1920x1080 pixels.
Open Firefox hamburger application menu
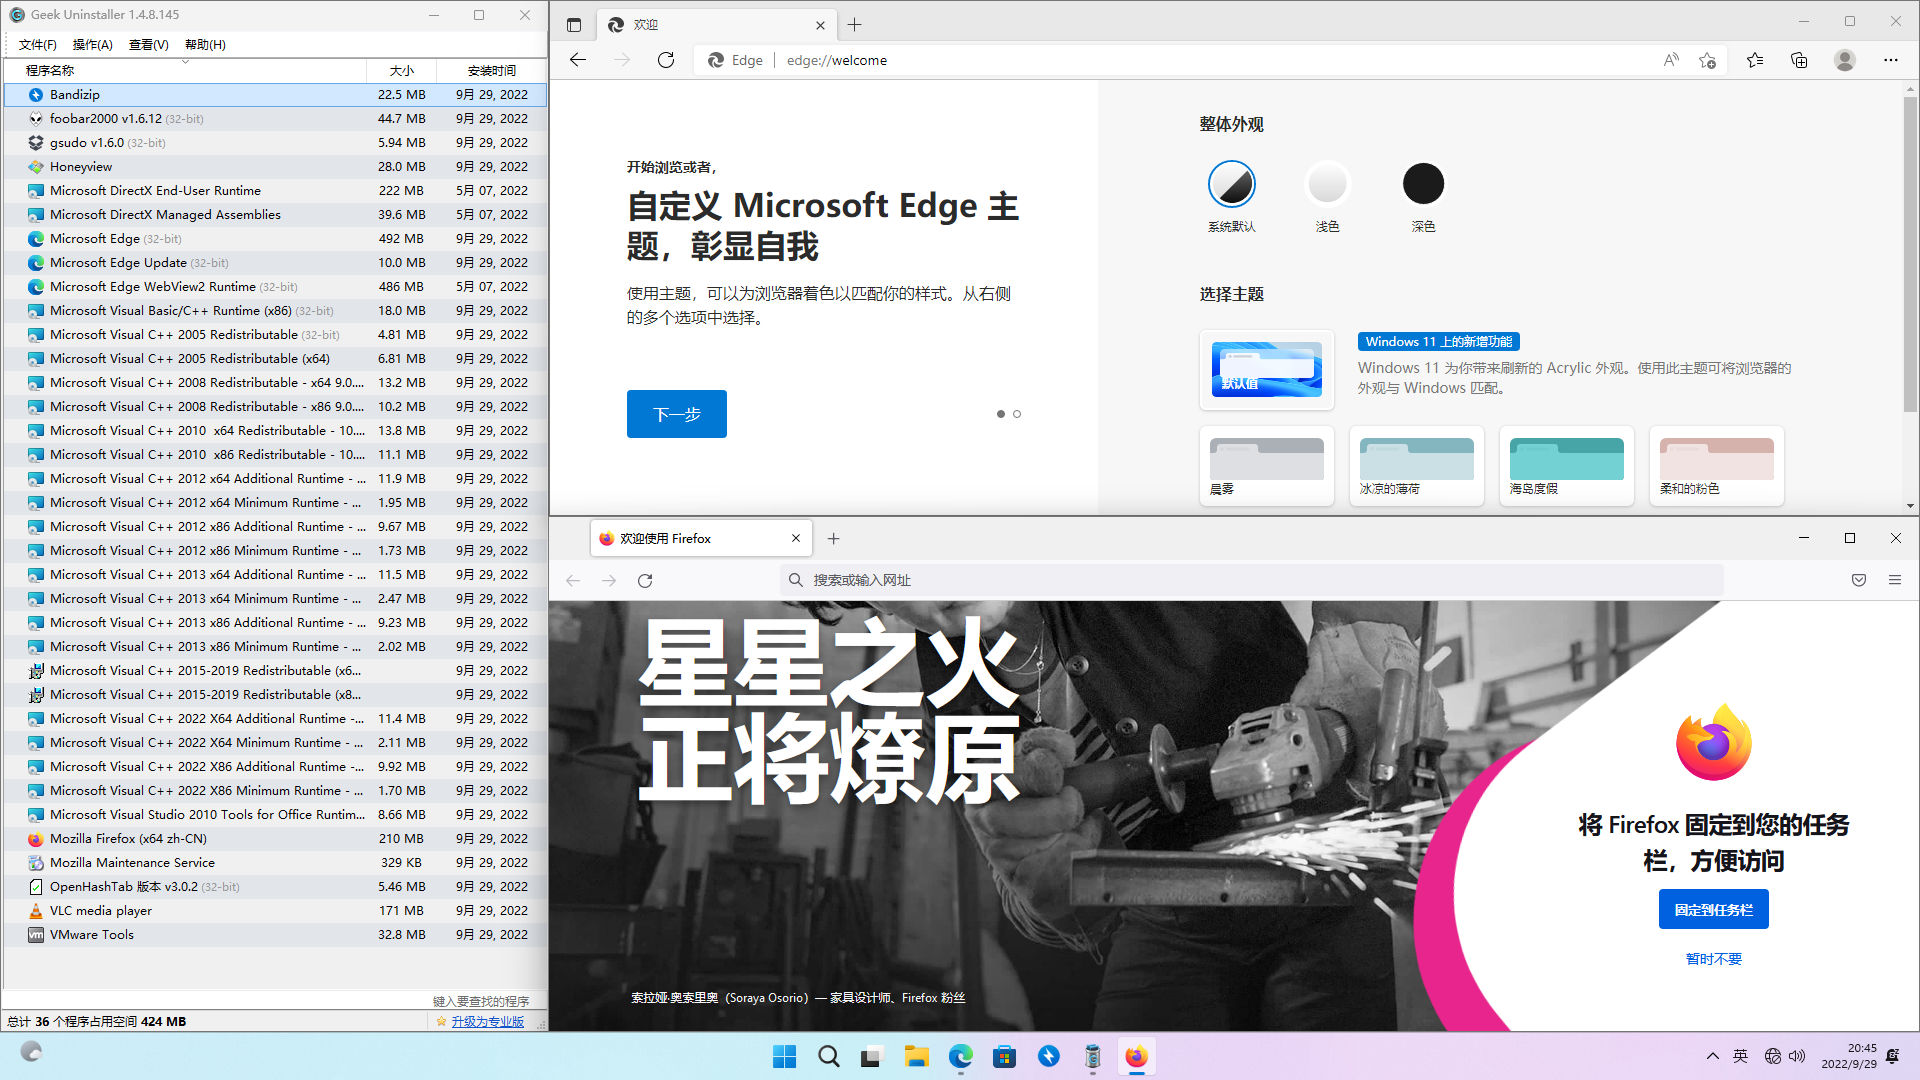point(1895,580)
